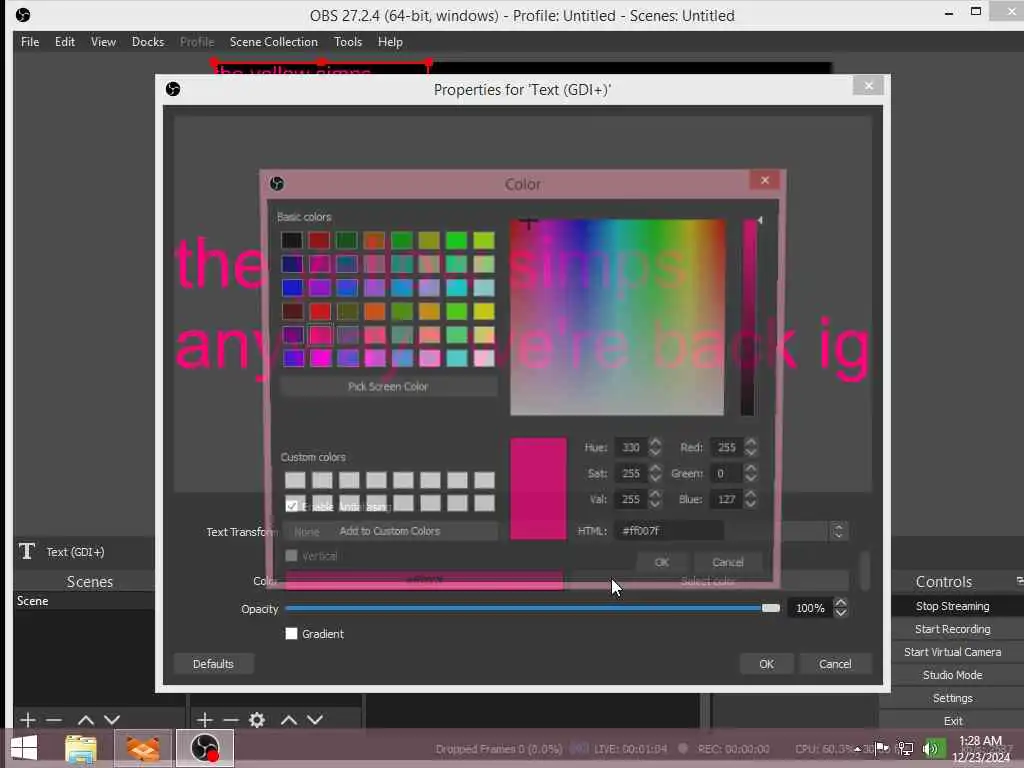The width and height of the screenshot is (1024, 768).
Task: Click OBS logo icon in Properties dialog title
Action: click(x=173, y=89)
